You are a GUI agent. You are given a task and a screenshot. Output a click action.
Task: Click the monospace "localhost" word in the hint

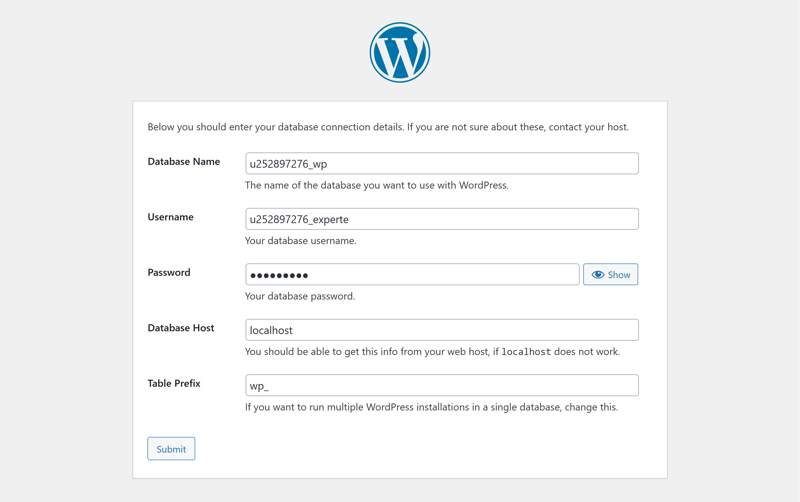[x=526, y=352]
